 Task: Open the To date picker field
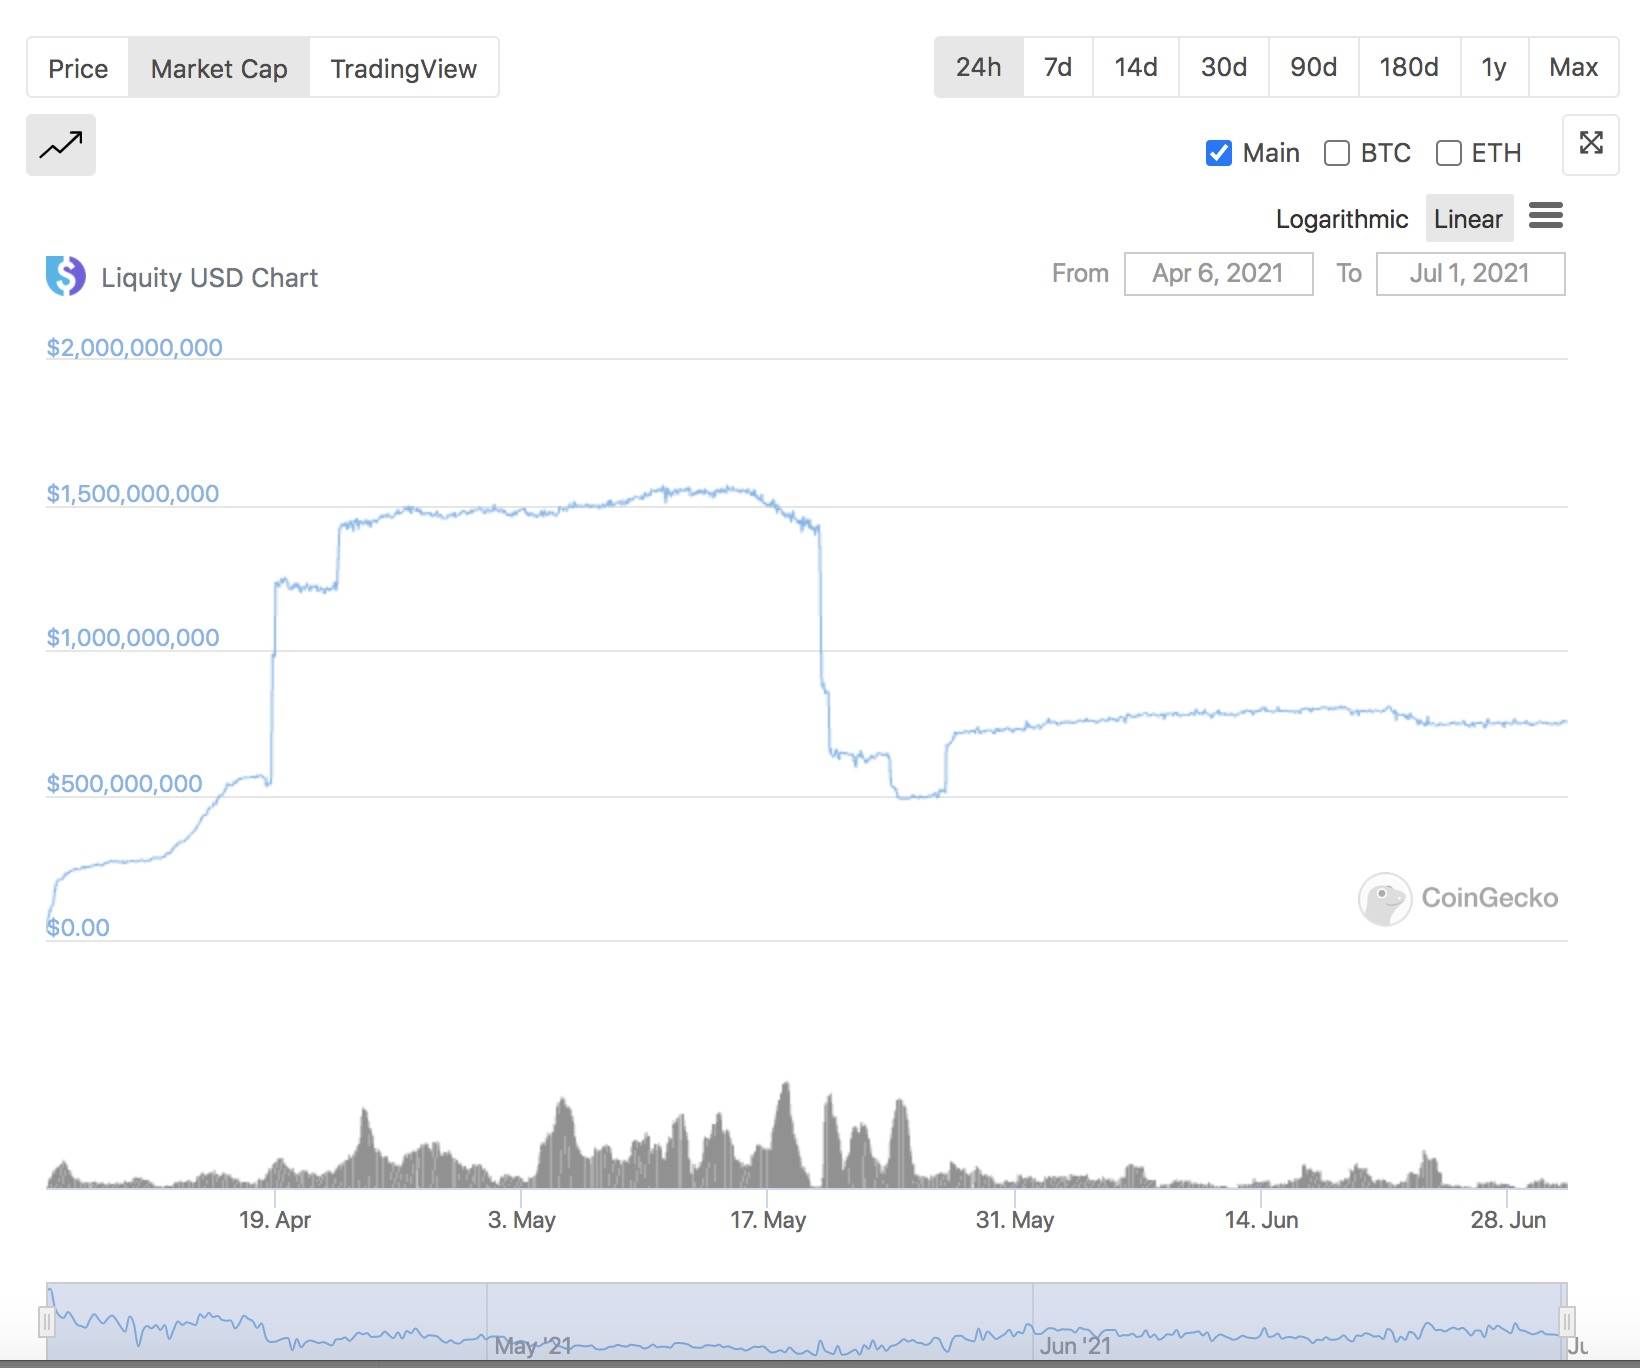[x=1469, y=274]
